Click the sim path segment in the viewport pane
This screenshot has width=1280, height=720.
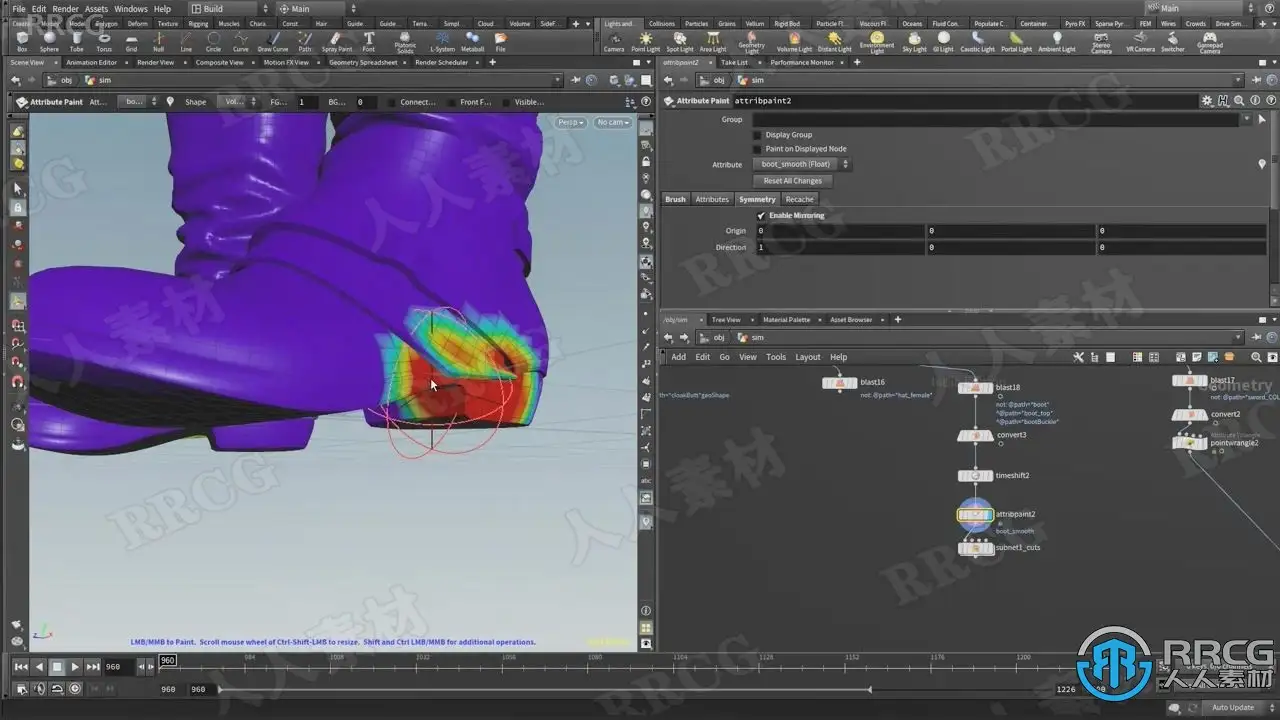click(x=99, y=81)
